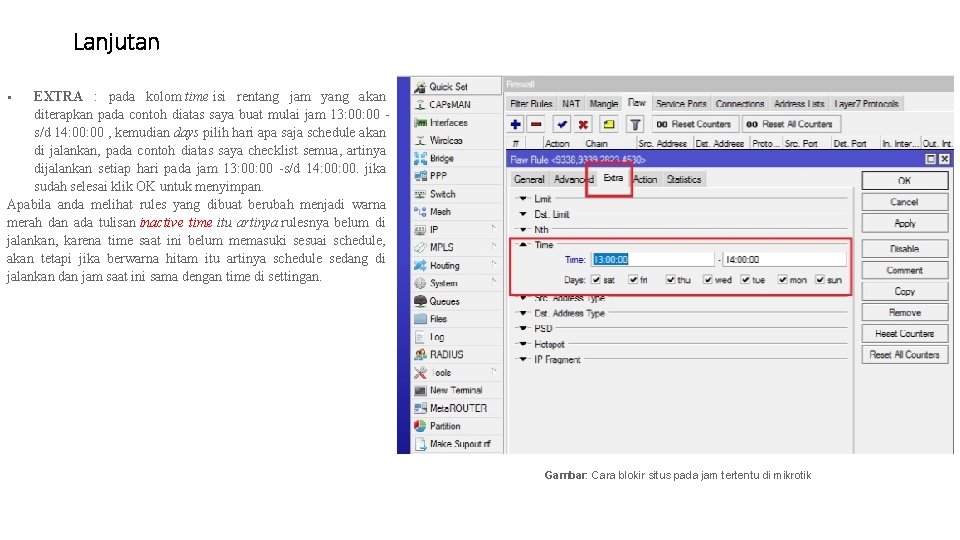Open the Statistics tab in Raw Rule

(x=684, y=179)
